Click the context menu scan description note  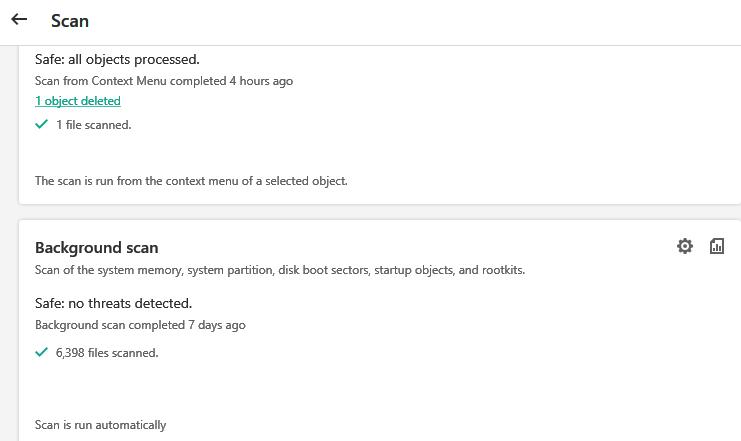(190, 181)
